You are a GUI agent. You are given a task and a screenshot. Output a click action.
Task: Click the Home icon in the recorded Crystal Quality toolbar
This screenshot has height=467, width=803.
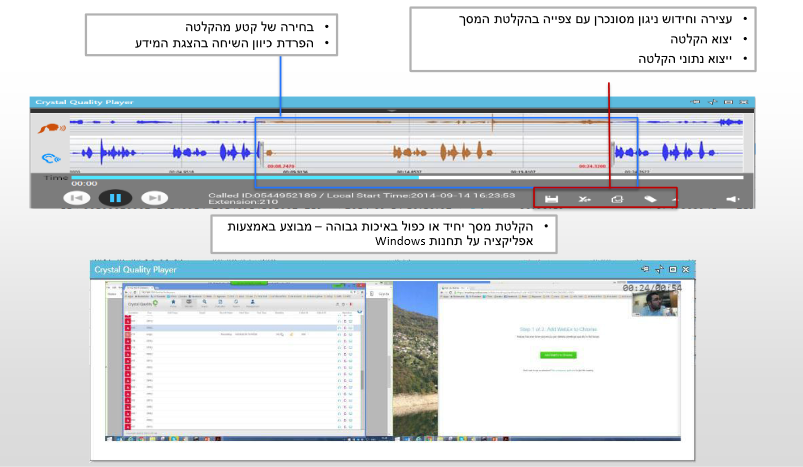(173, 303)
